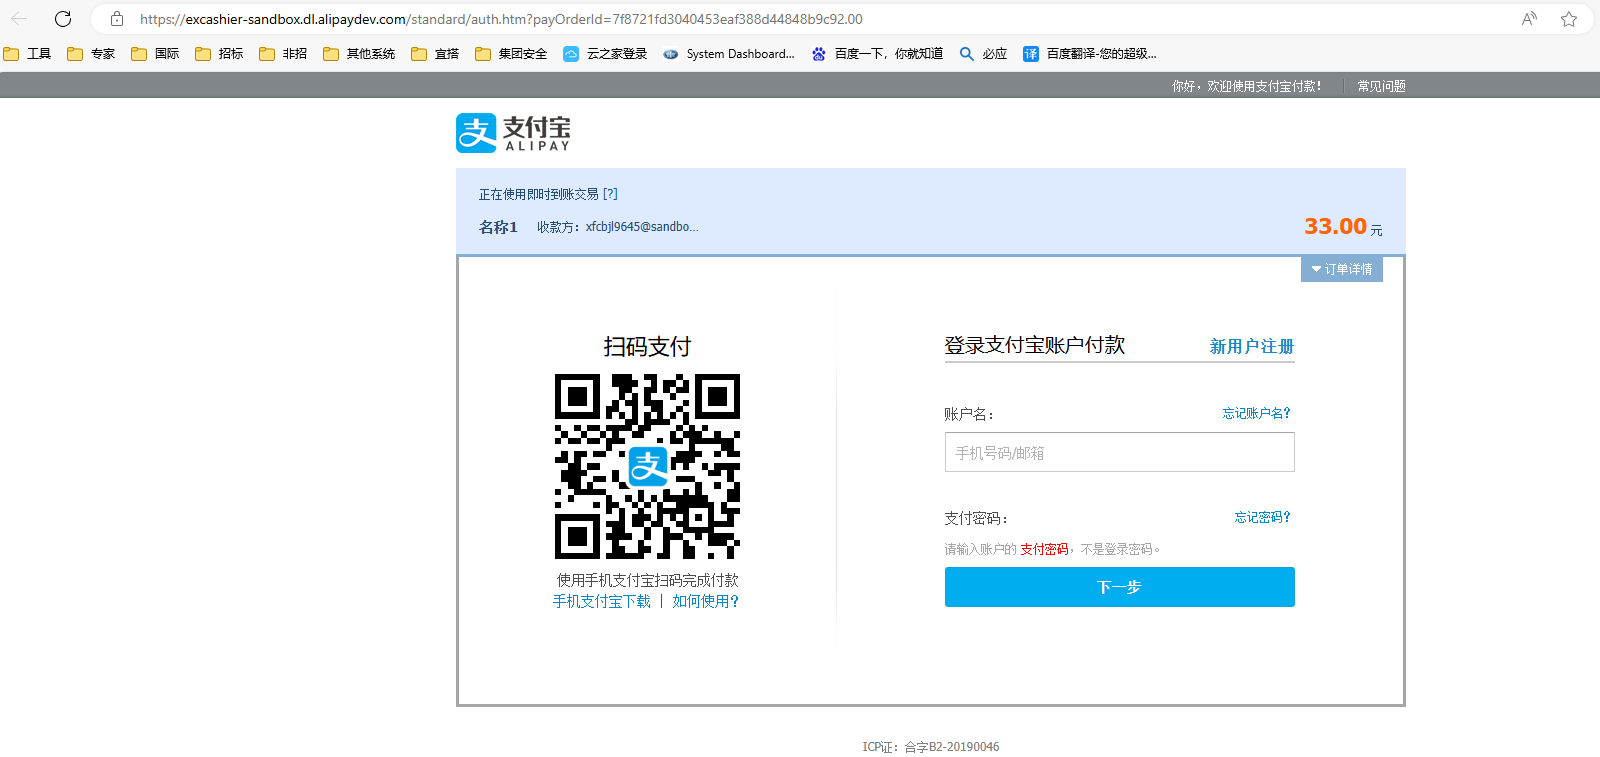The image size is (1600, 757).
Task: Open the 其他系统 bookmark folder
Action: point(360,54)
